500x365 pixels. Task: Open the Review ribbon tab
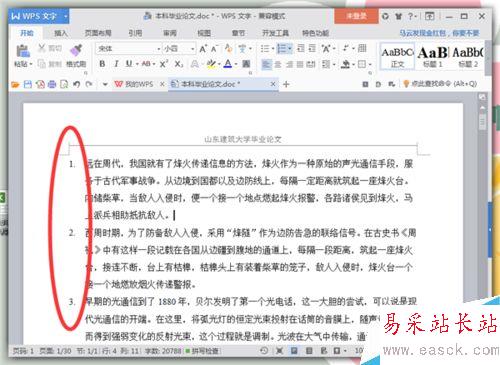pos(170,33)
